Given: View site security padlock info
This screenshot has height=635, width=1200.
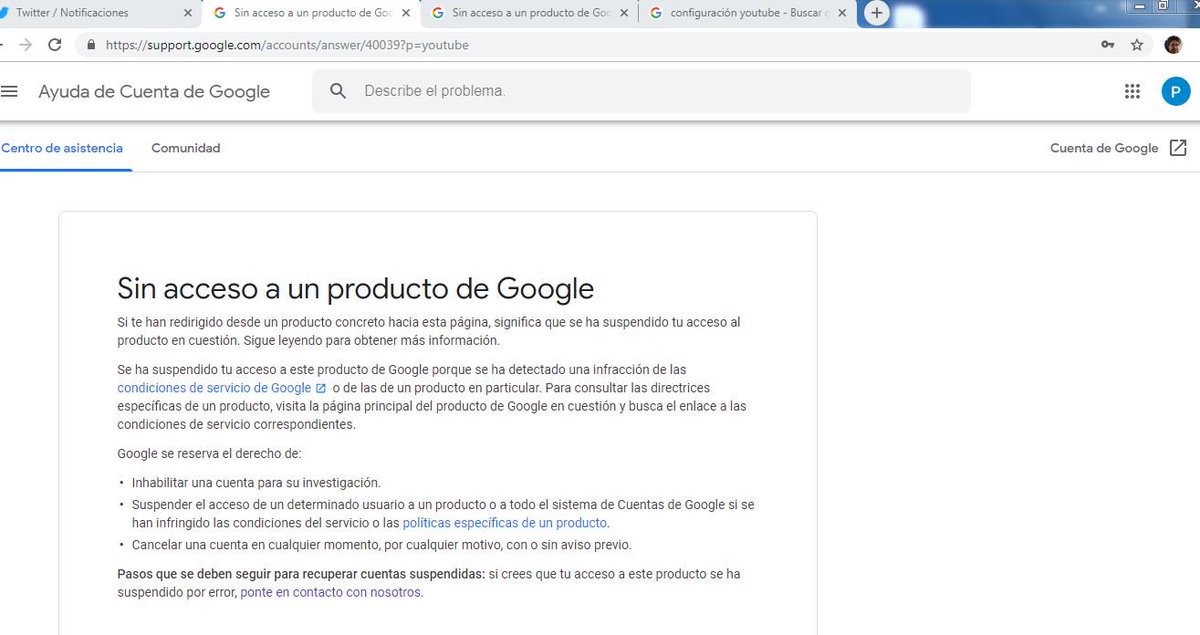Looking at the screenshot, I should pos(91,45).
